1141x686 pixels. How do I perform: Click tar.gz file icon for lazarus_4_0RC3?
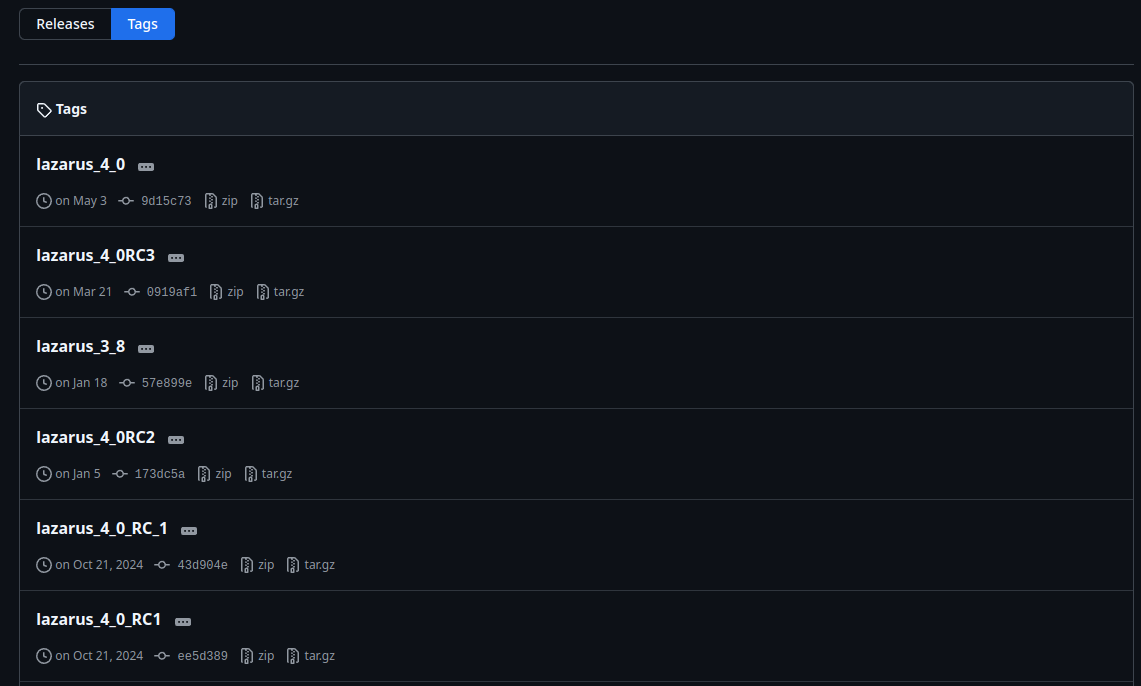point(263,292)
